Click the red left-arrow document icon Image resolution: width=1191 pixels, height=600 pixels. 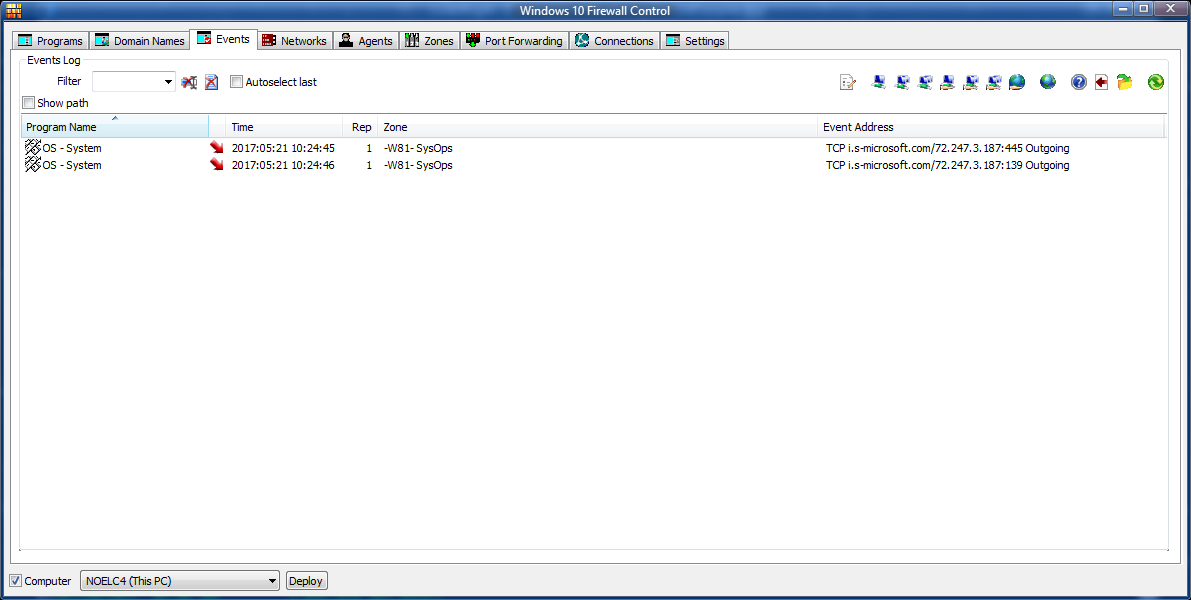coord(1101,82)
